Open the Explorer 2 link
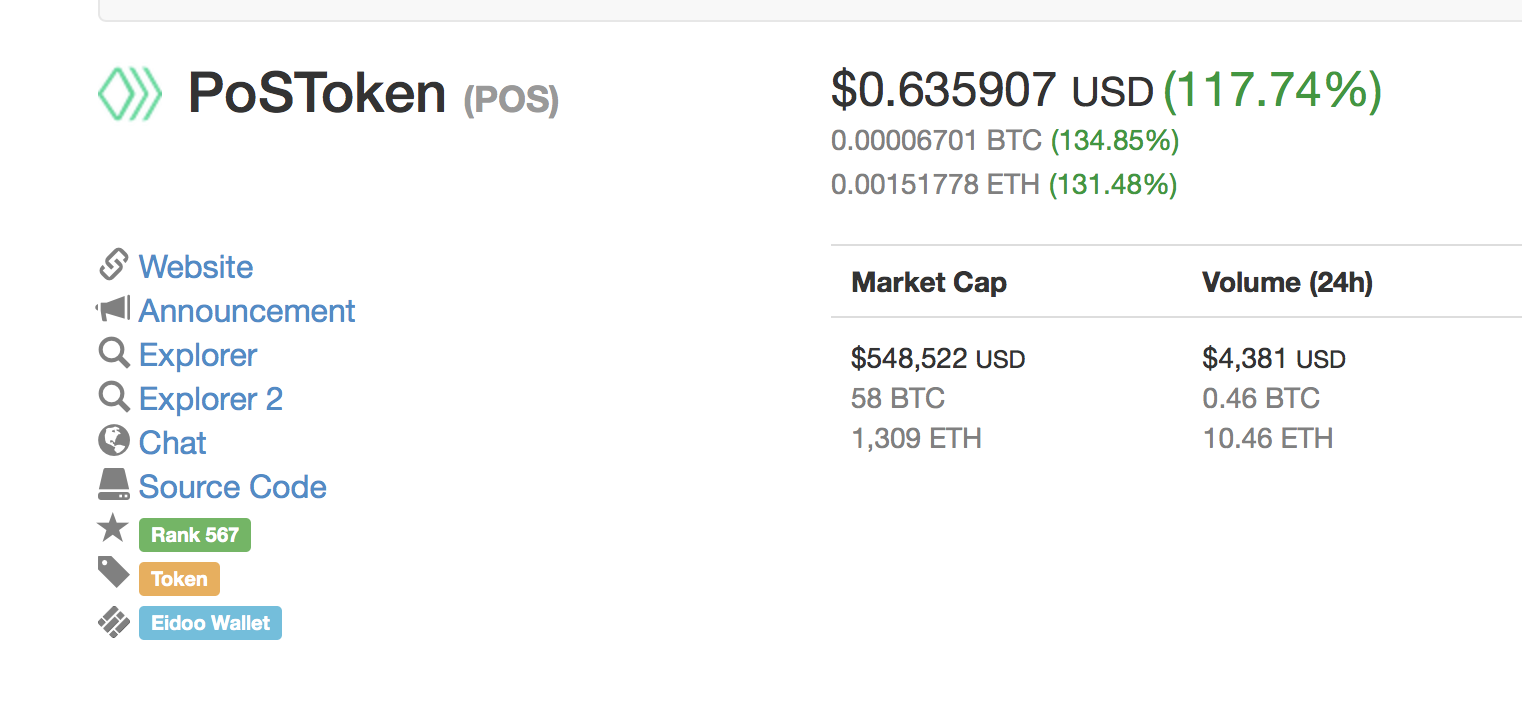Image resolution: width=1522 pixels, height=716 pixels. tap(211, 399)
